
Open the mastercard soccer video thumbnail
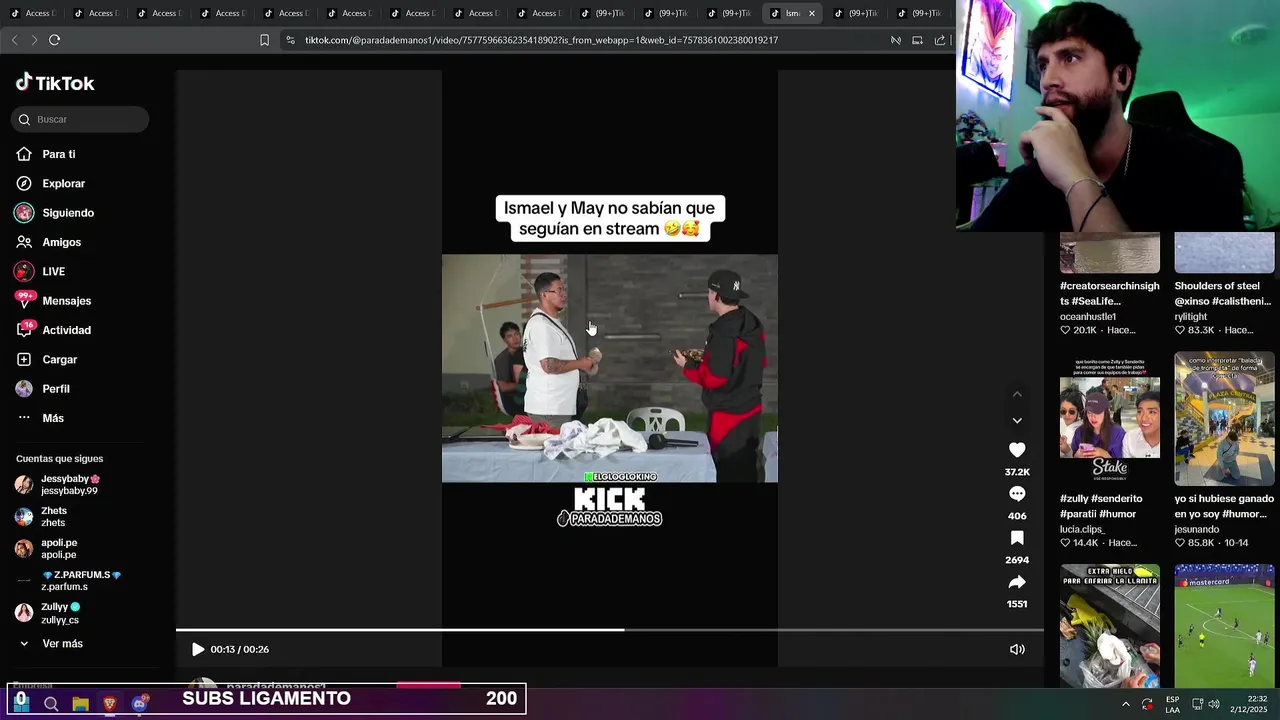(x=1224, y=625)
